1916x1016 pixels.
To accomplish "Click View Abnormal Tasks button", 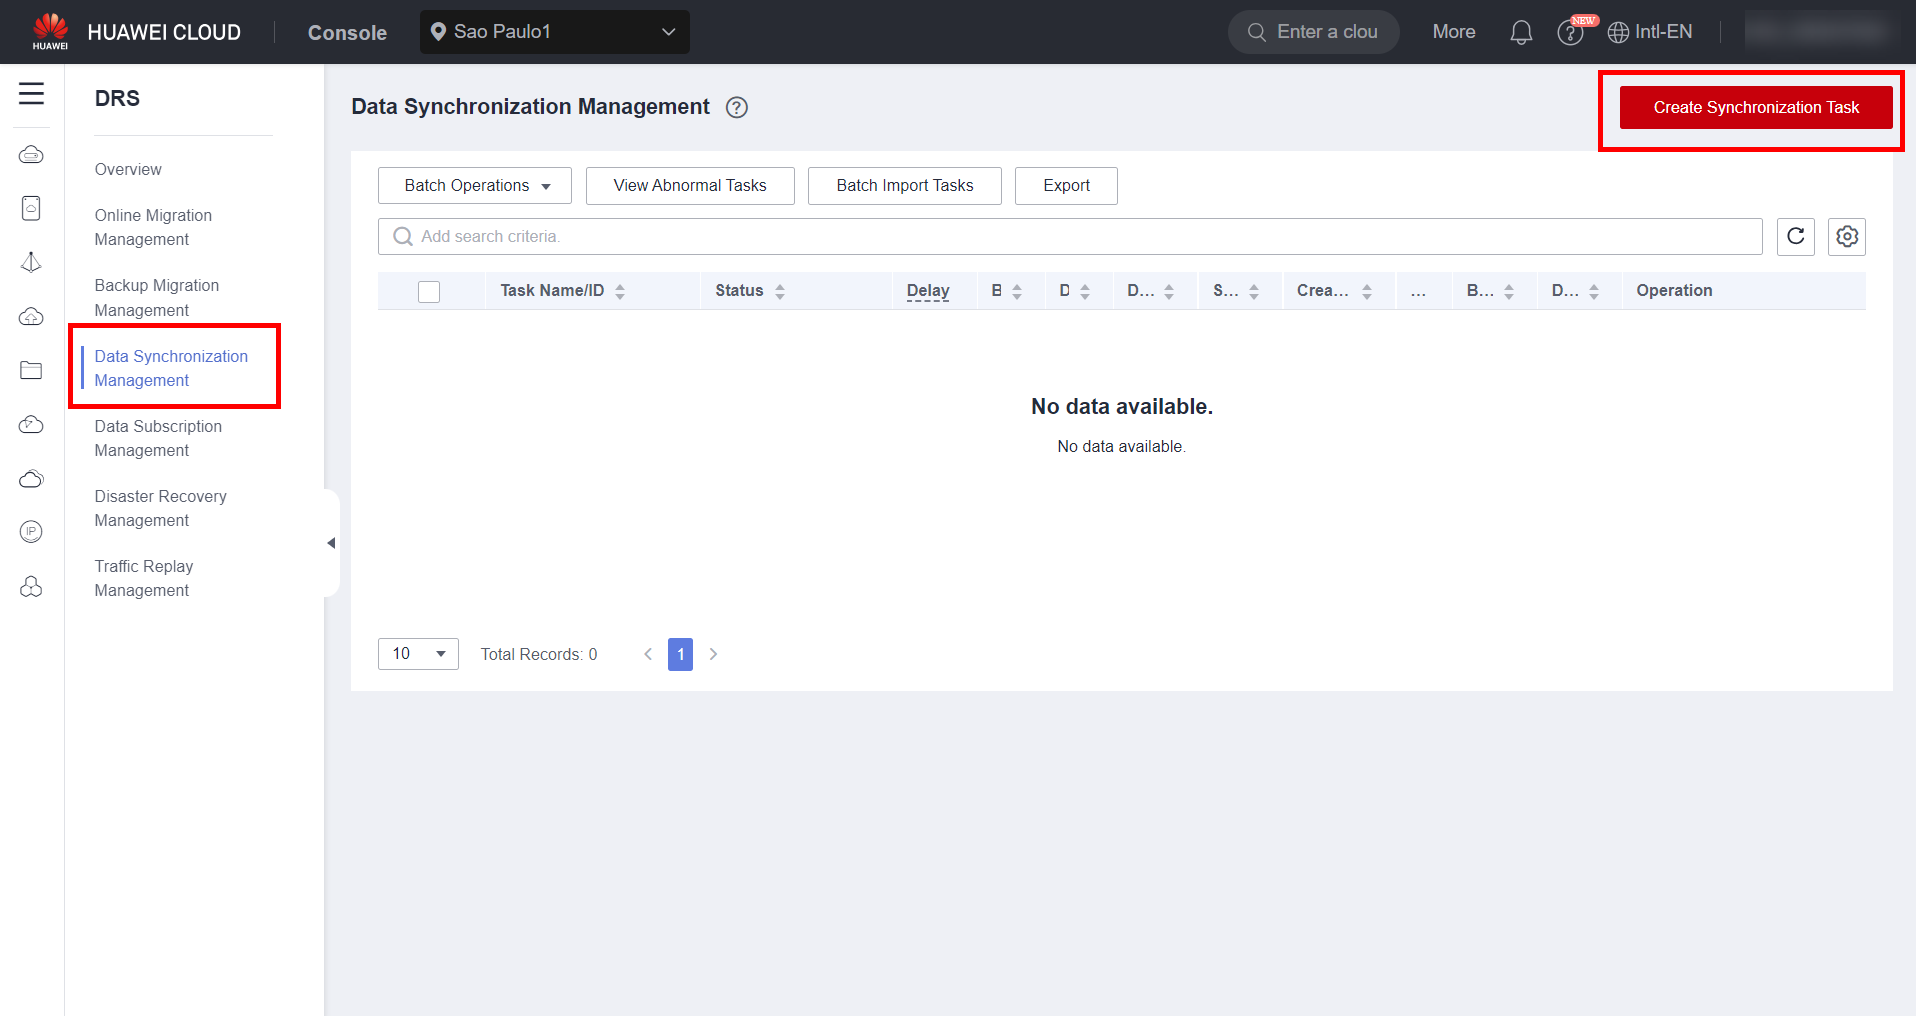I will (690, 186).
